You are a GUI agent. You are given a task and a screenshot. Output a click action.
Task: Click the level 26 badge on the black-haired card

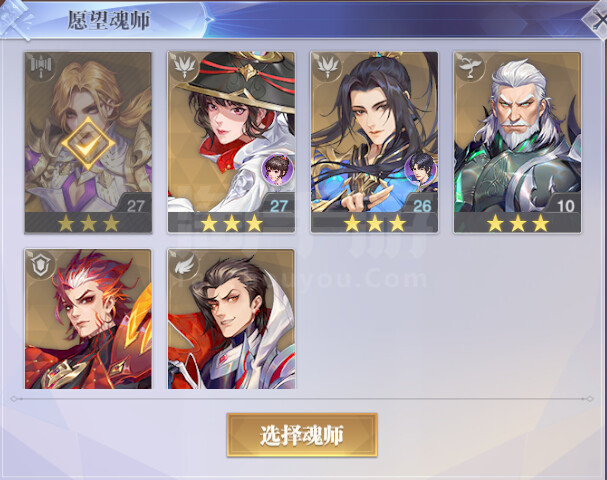point(422,206)
